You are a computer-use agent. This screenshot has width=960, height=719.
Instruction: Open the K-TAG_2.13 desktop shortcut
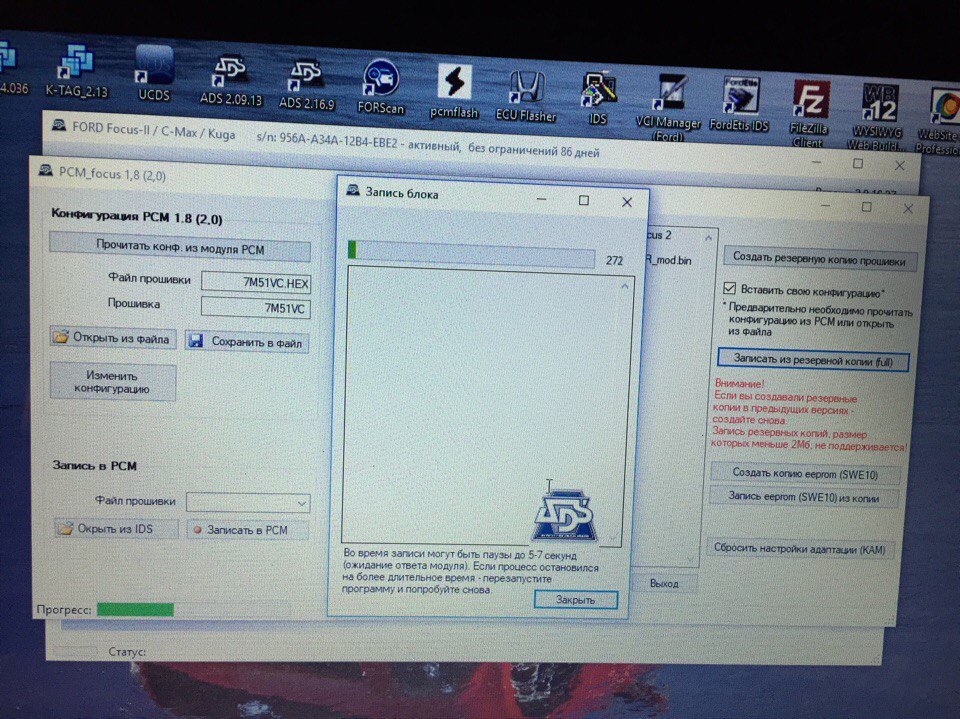pyautogui.click(x=77, y=71)
